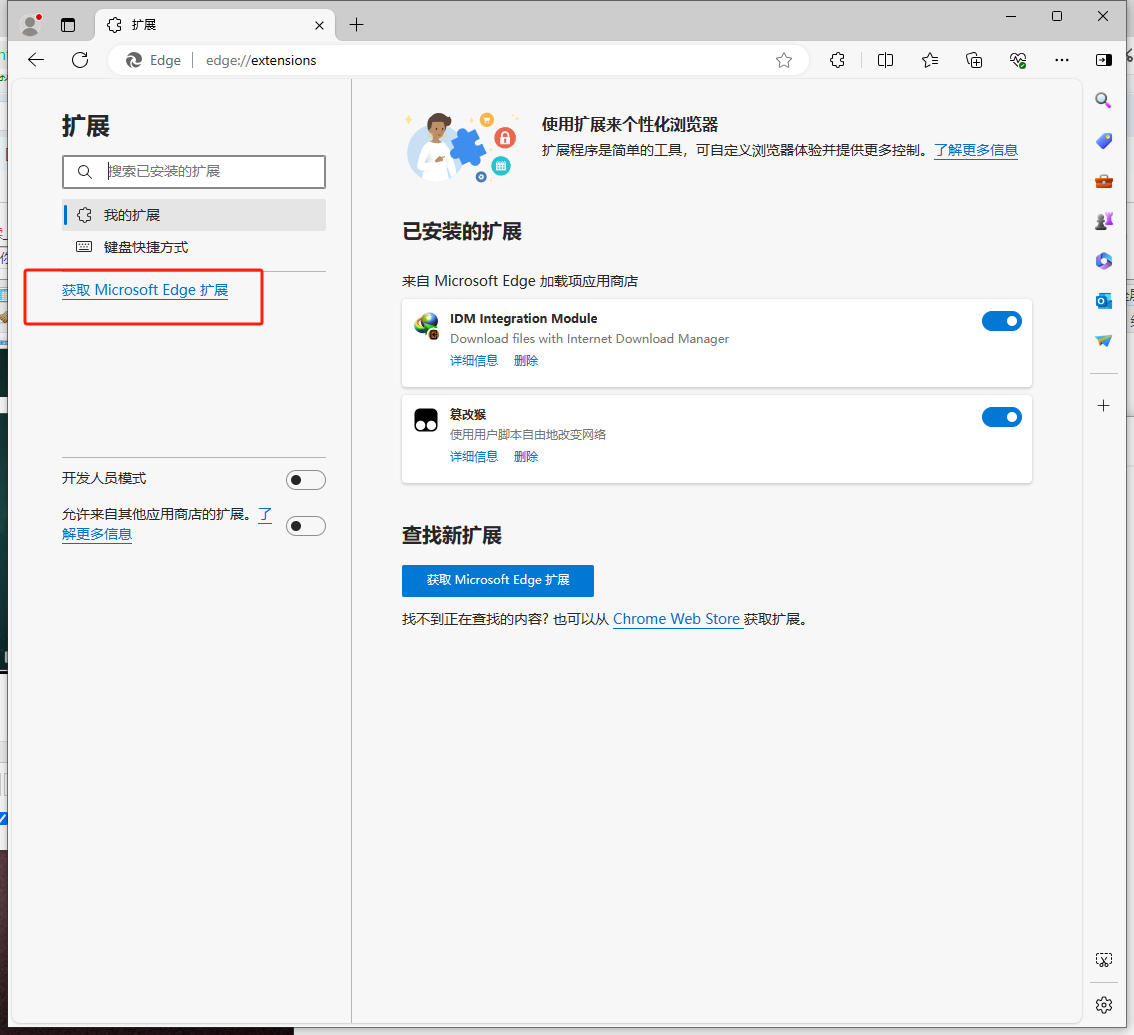
Task: Enable 开发人员模式 developer mode switch
Action: point(305,480)
